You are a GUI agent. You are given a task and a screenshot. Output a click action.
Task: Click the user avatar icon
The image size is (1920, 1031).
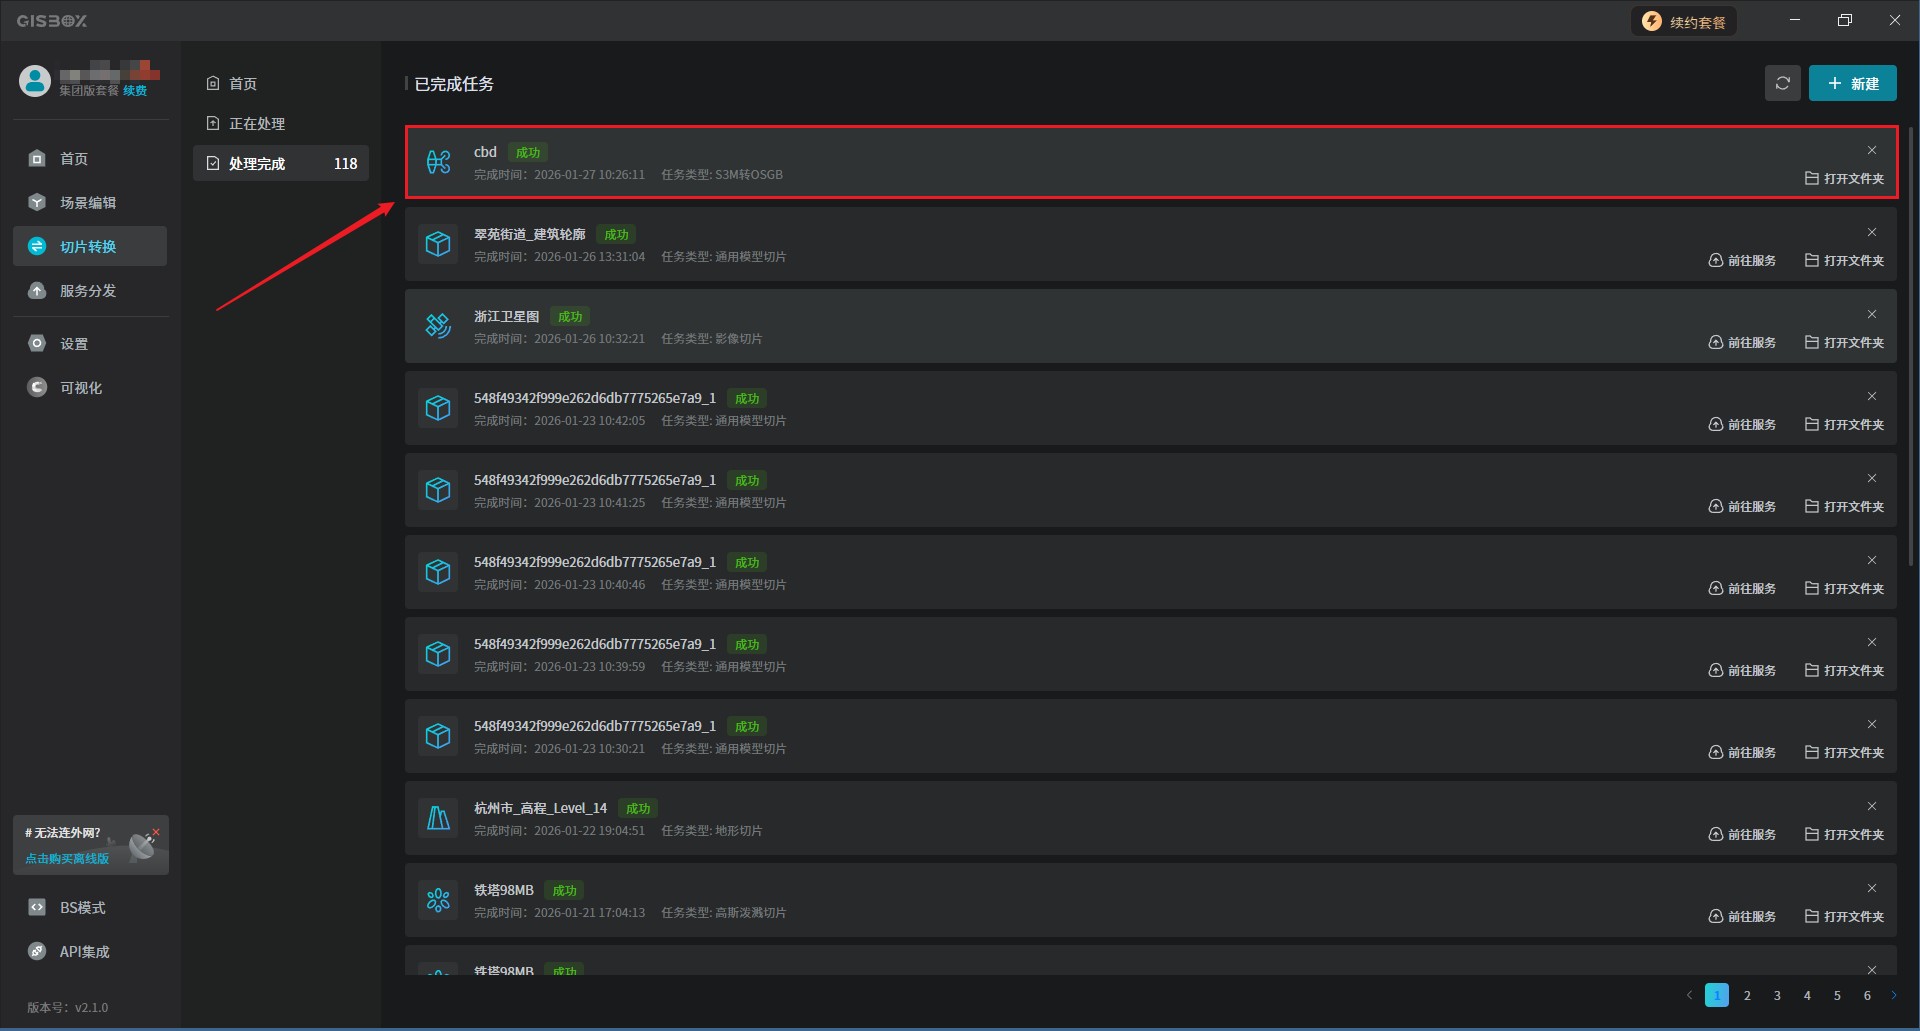coord(35,81)
